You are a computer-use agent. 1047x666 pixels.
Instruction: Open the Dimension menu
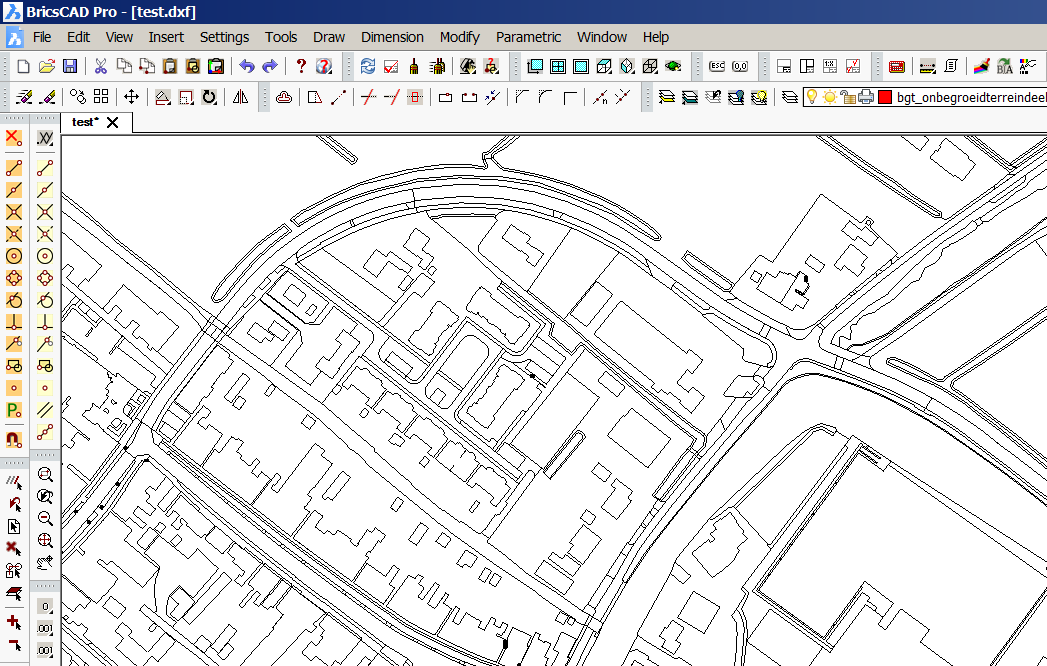(x=392, y=37)
